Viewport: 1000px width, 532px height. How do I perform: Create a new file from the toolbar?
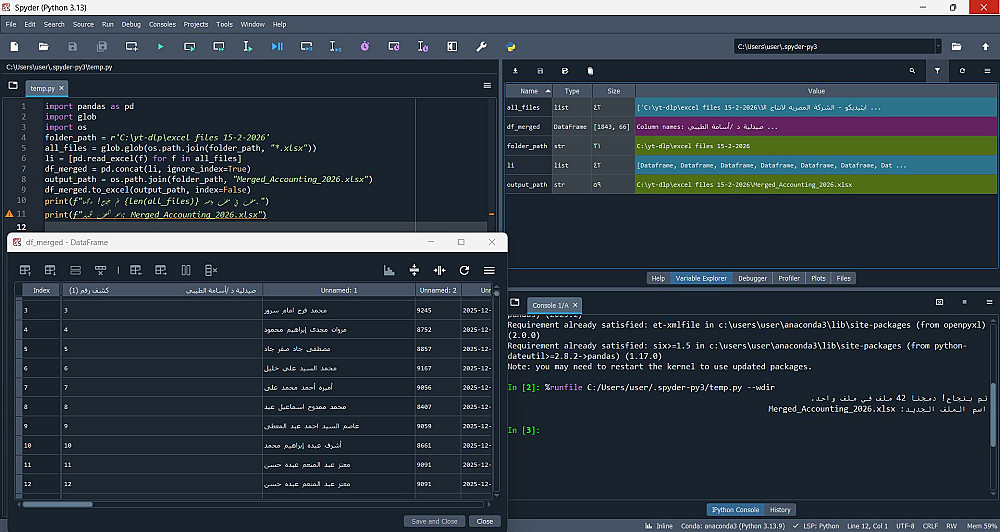pos(14,46)
